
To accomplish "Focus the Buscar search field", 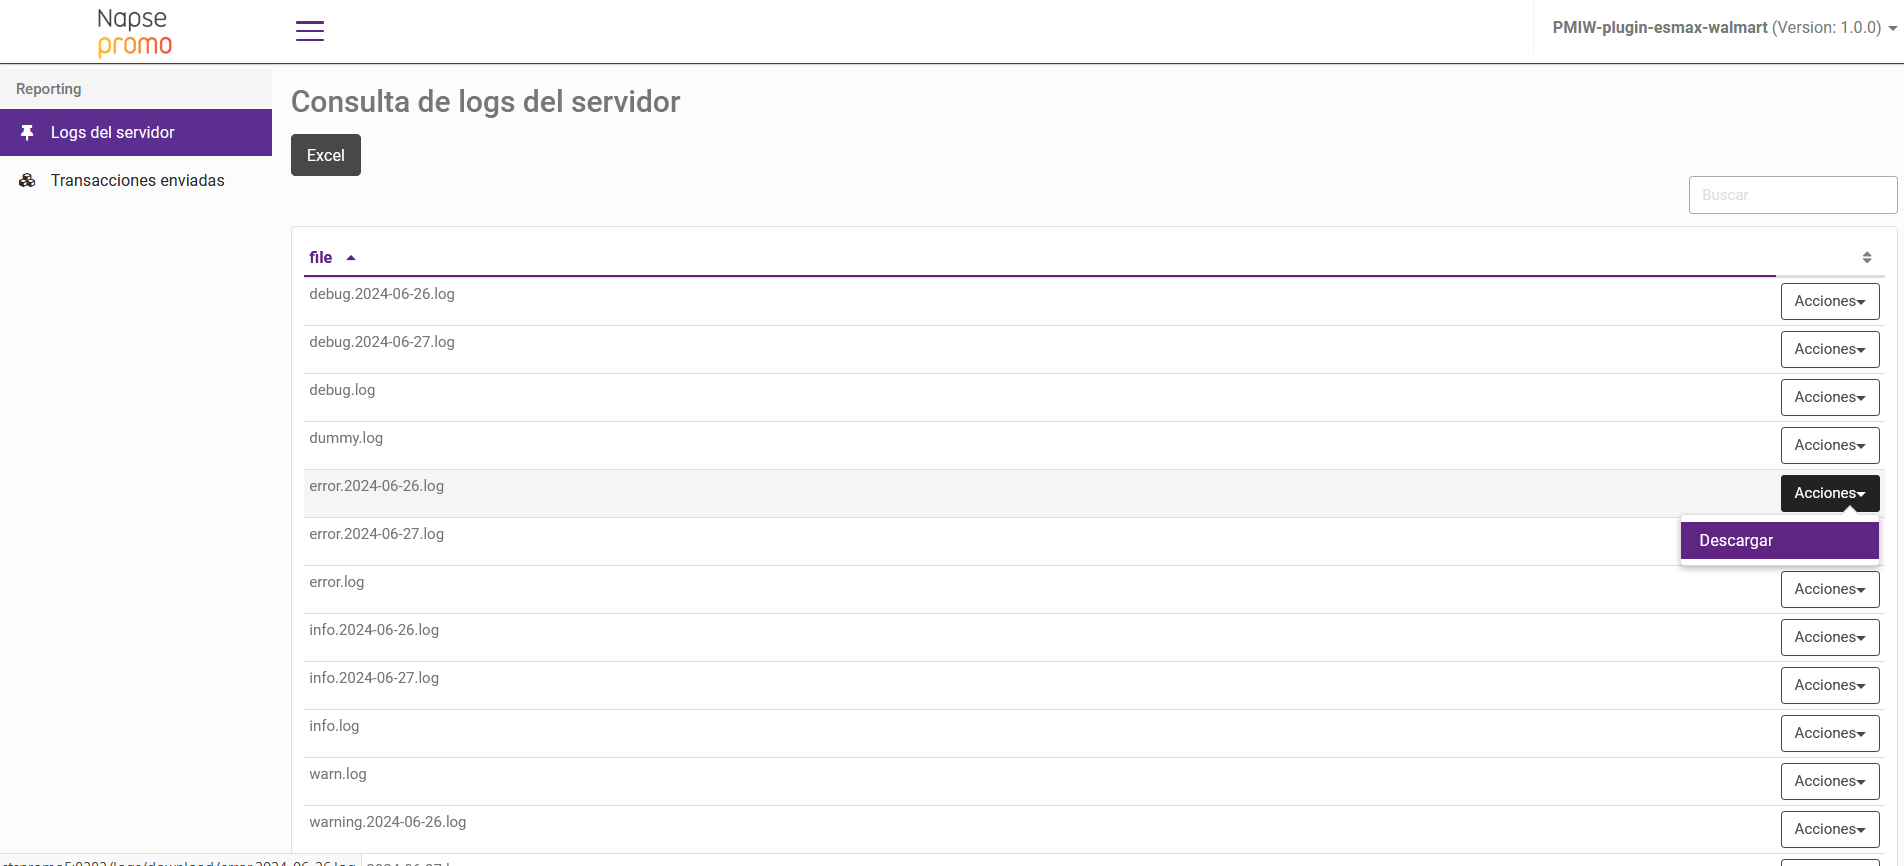I will click(x=1792, y=195).
